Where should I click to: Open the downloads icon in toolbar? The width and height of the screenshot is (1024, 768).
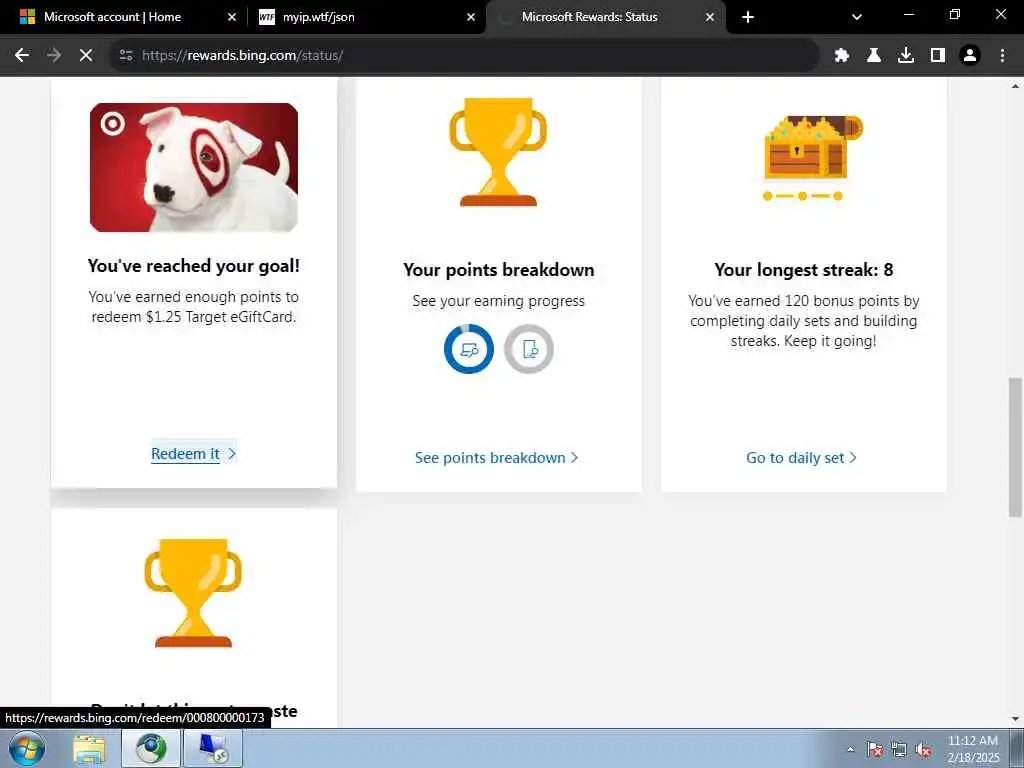pyautogui.click(x=906, y=56)
